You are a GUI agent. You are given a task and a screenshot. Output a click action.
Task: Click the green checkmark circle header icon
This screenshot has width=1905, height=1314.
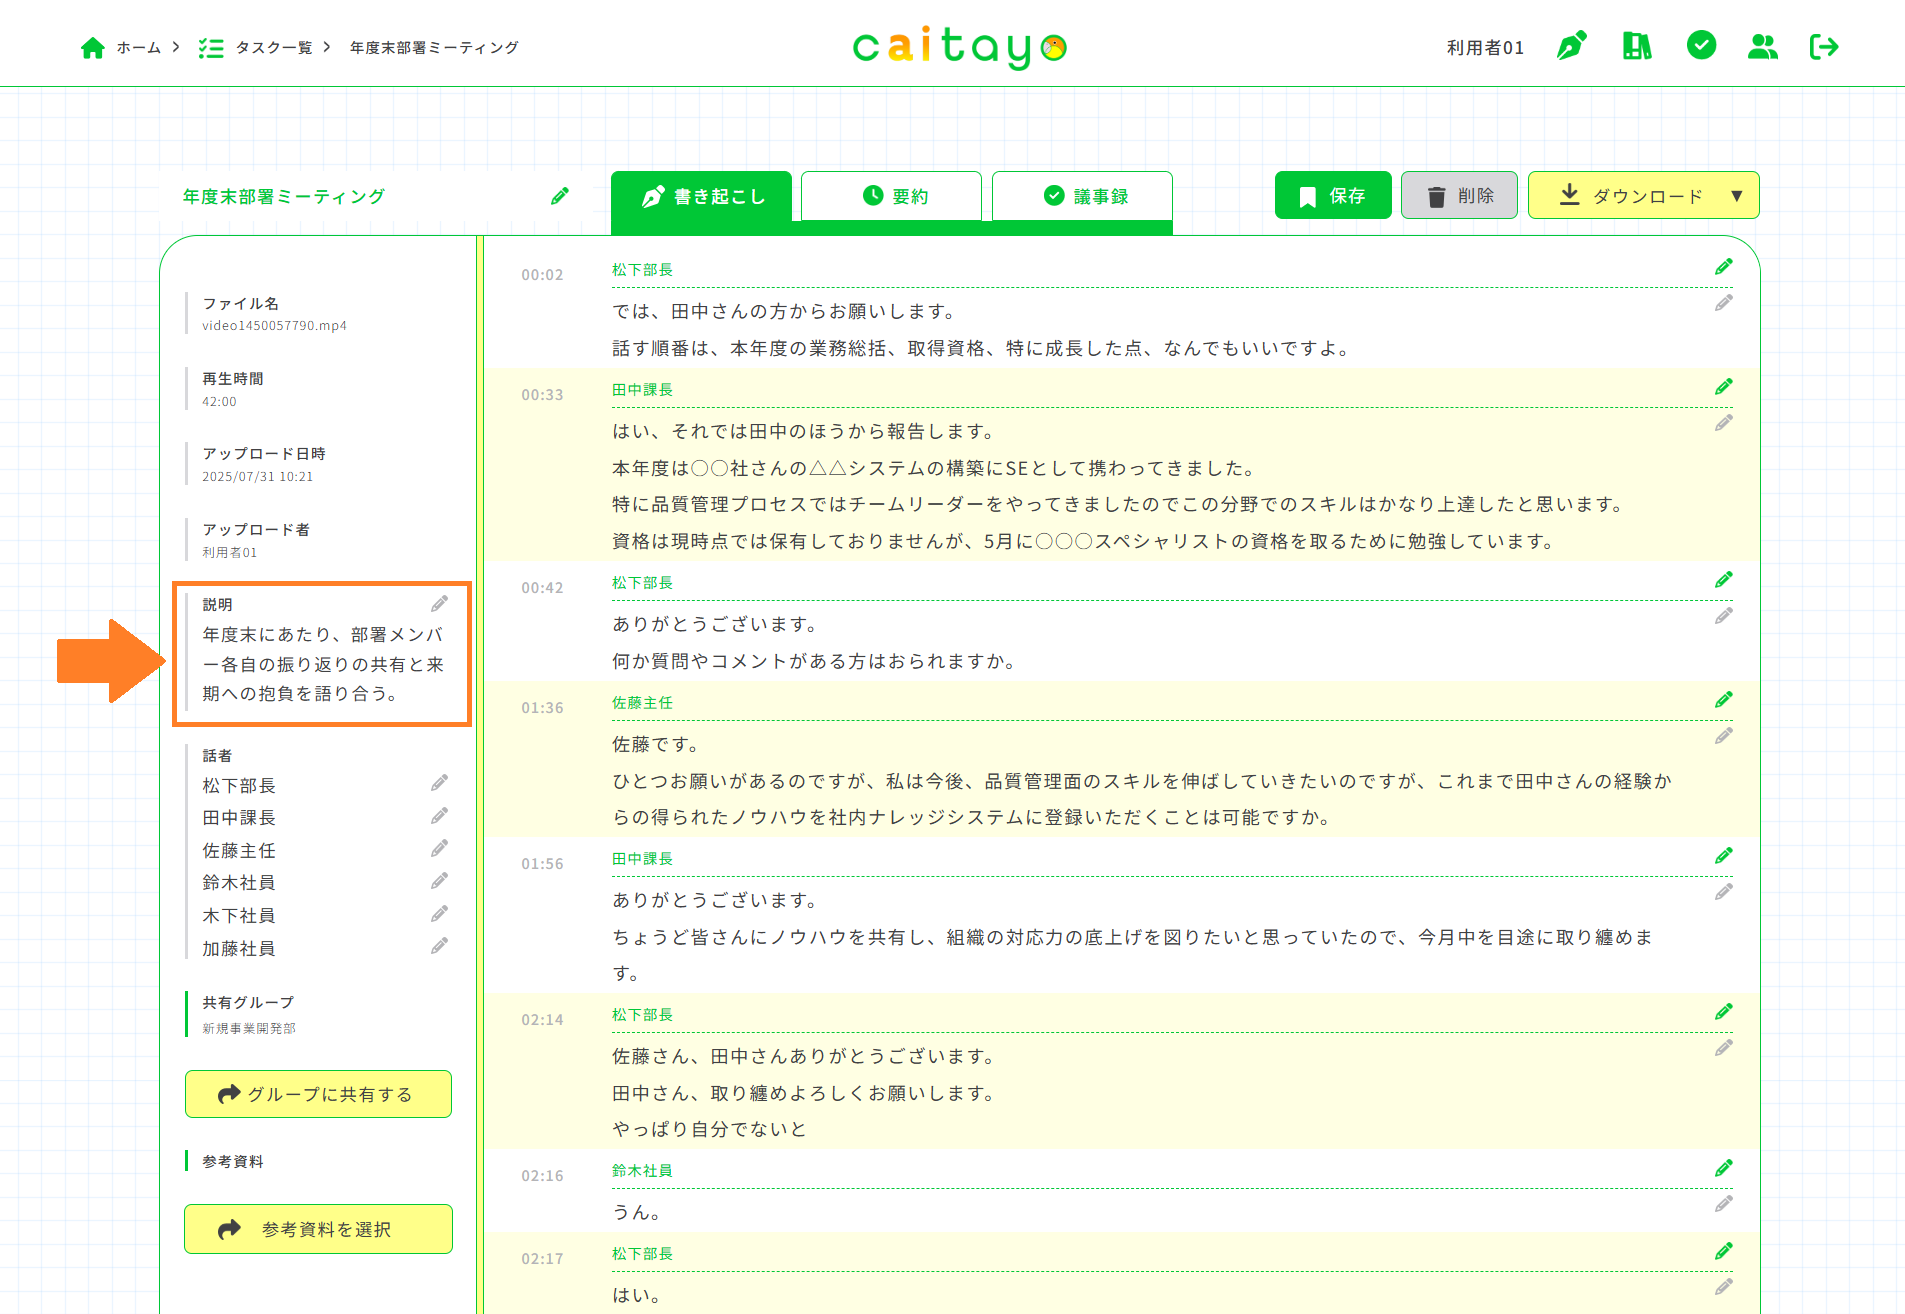[1701, 45]
